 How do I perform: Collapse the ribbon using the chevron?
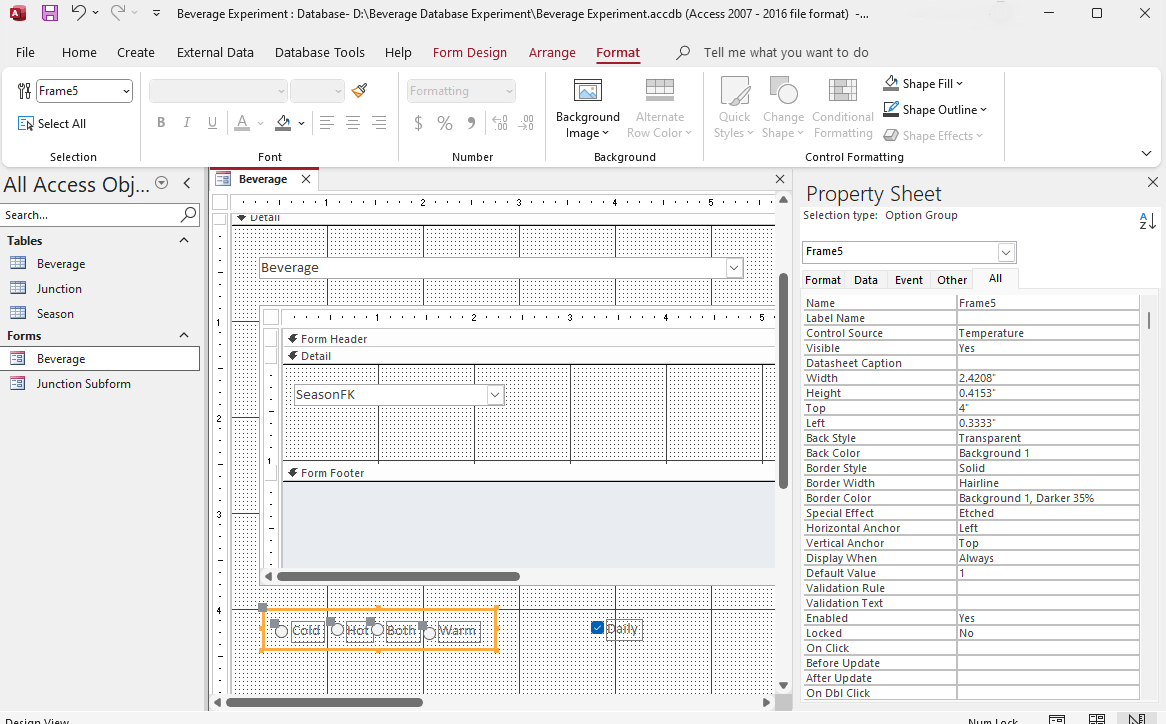pyautogui.click(x=1146, y=153)
